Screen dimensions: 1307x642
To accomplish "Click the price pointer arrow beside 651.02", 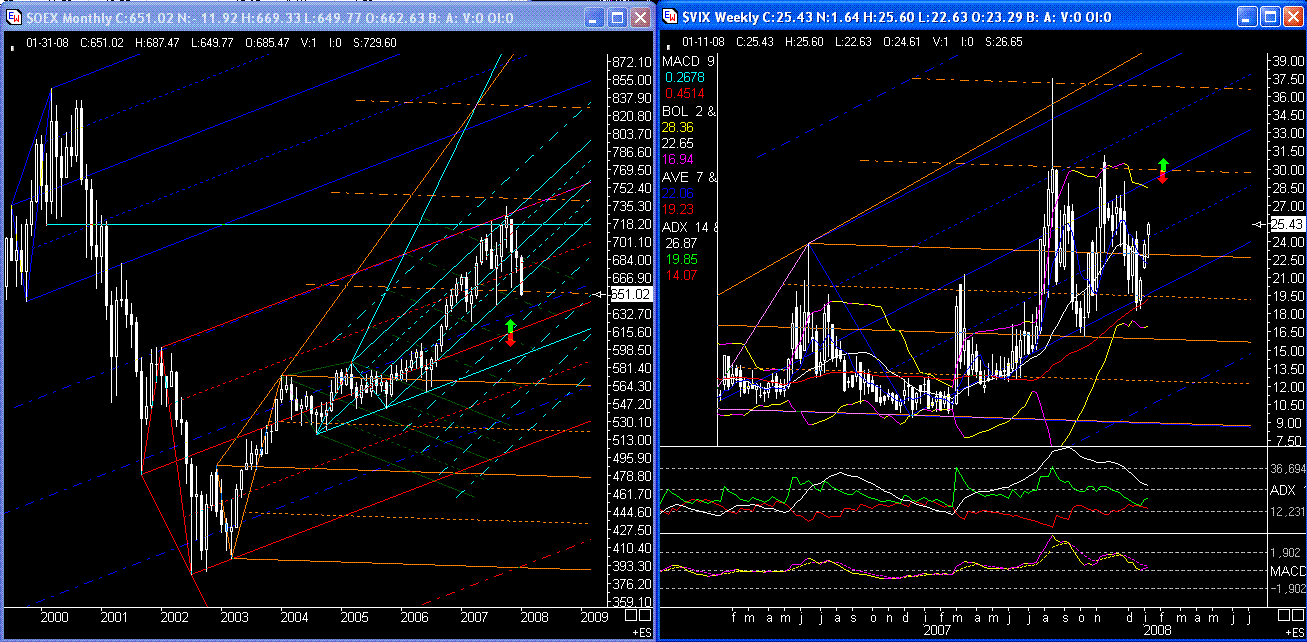I will pyautogui.click(x=598, y=294).
